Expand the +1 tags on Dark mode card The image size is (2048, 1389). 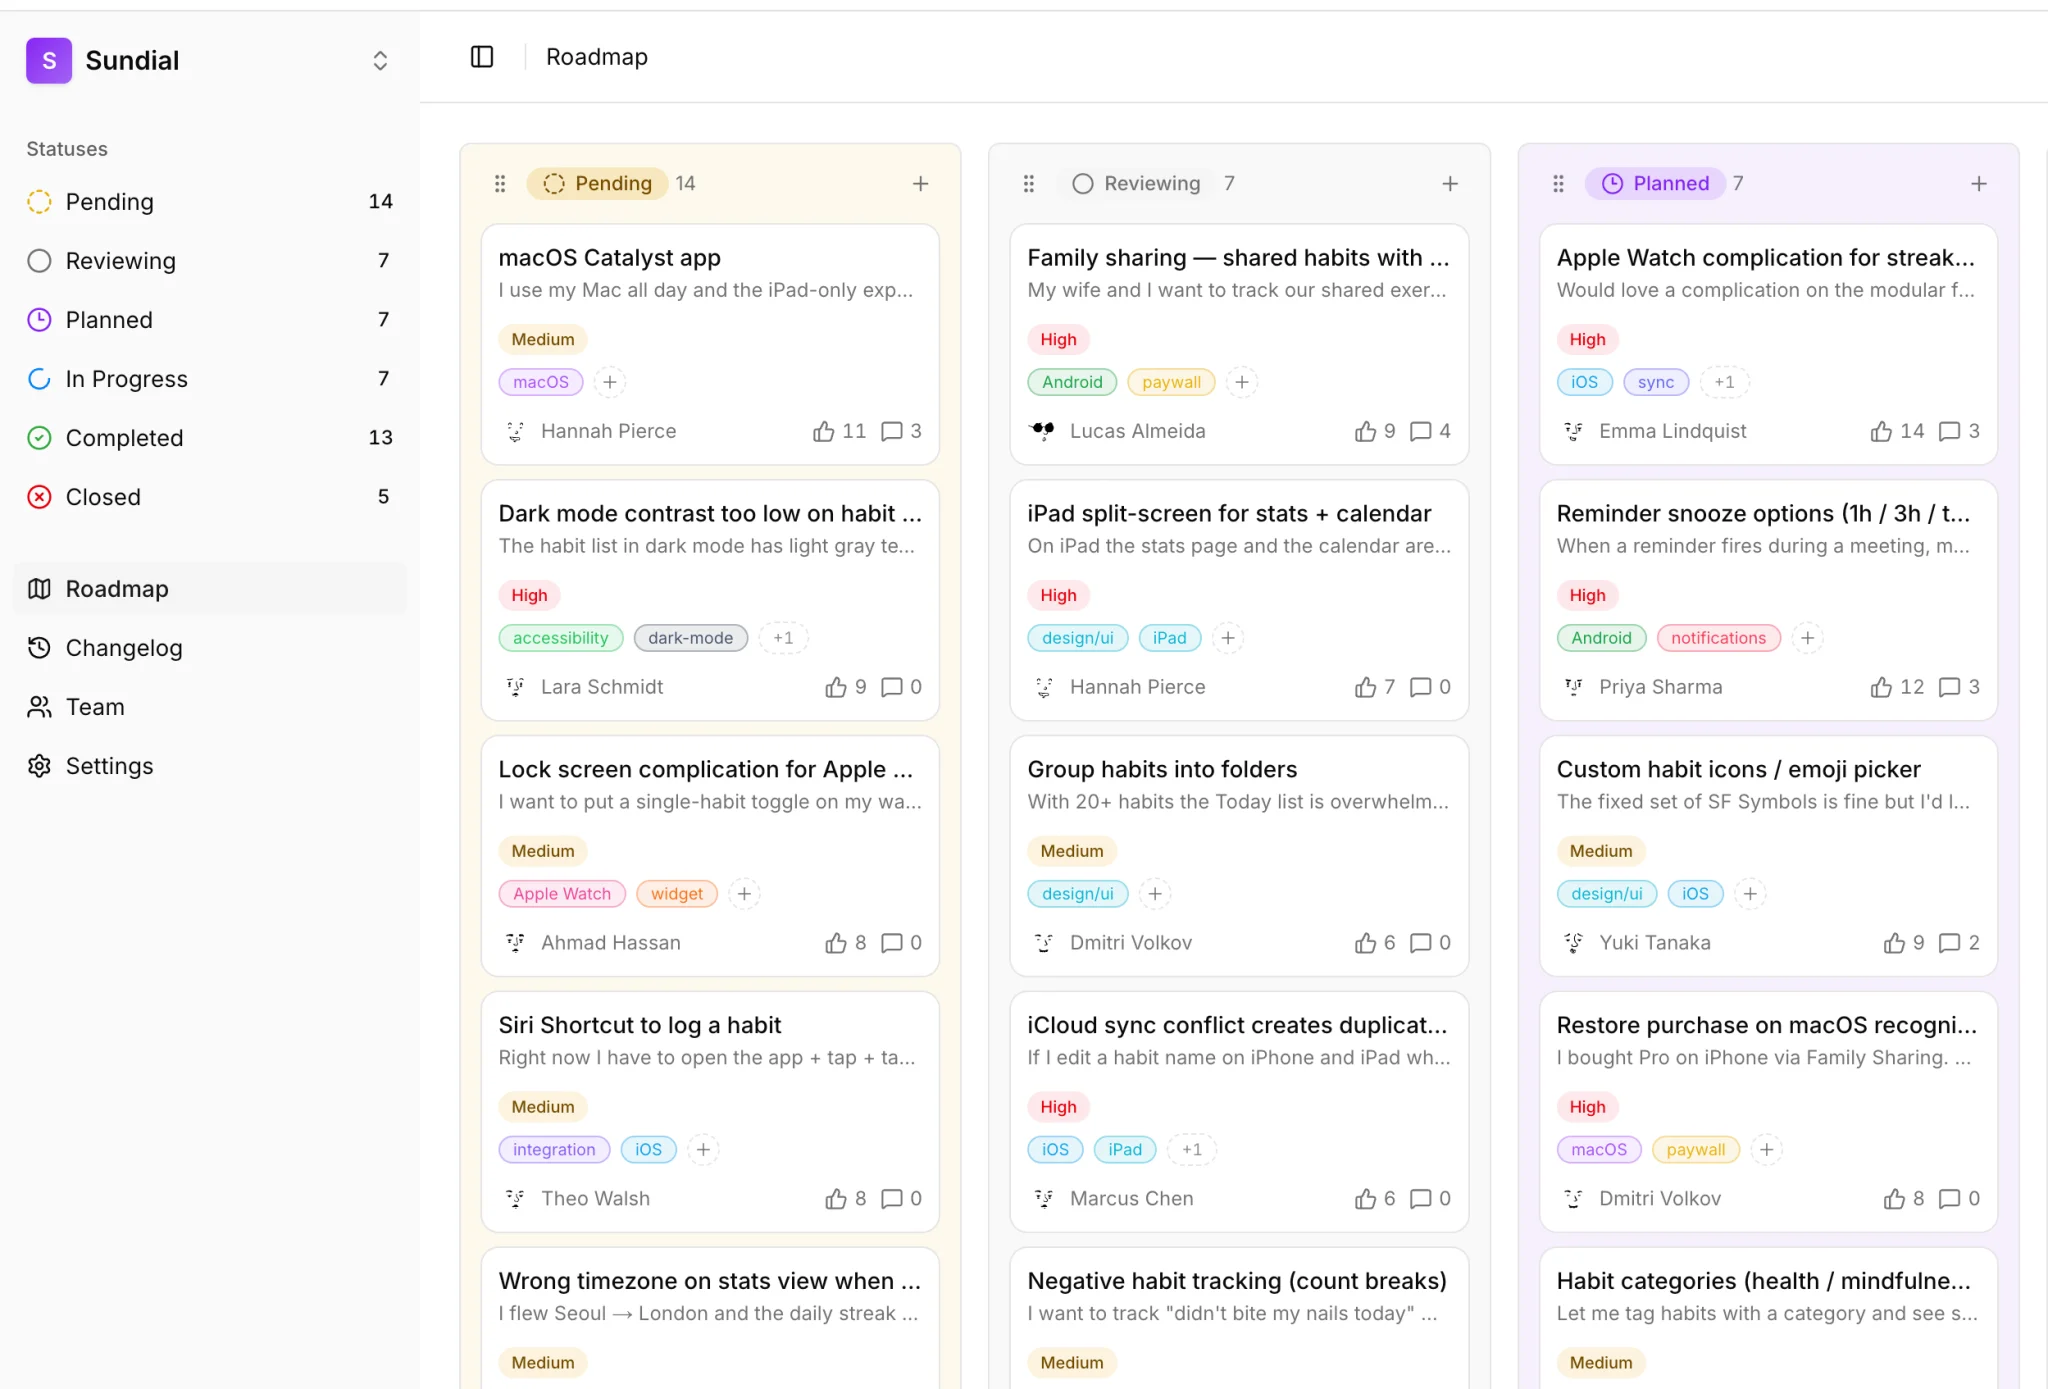pyautogui.click(x=783, y=638)
